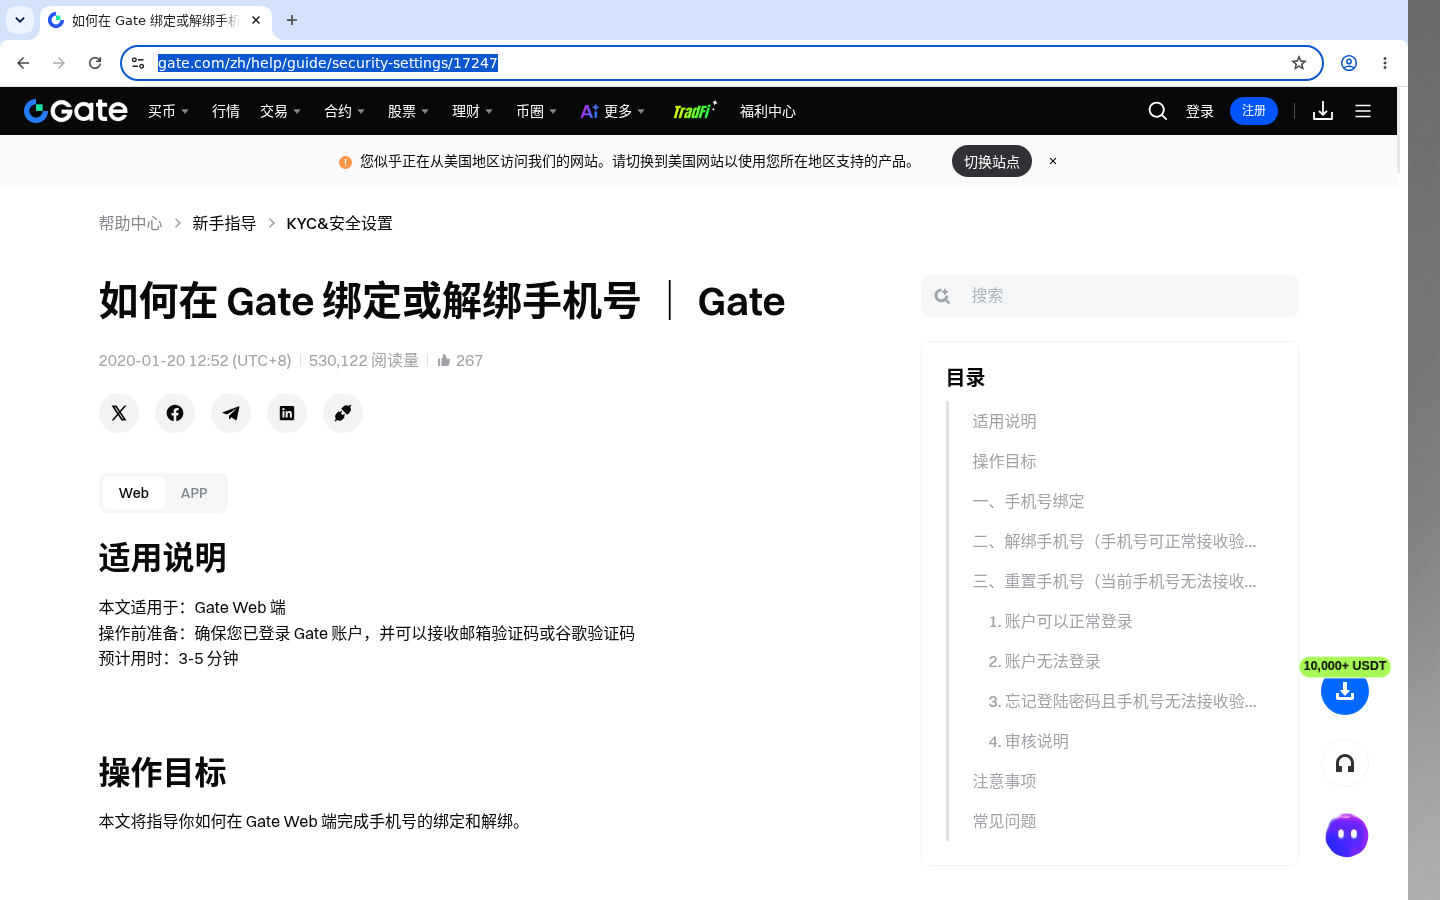Open the TradFi menu item

tap(695, 111)
